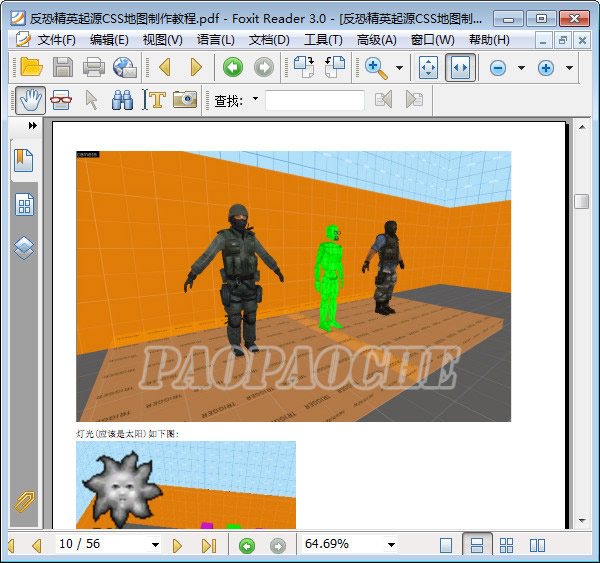Open the 文档(D) menu
Image resolution: width=600 pixels, height=563 pixels.
(269, 40)
